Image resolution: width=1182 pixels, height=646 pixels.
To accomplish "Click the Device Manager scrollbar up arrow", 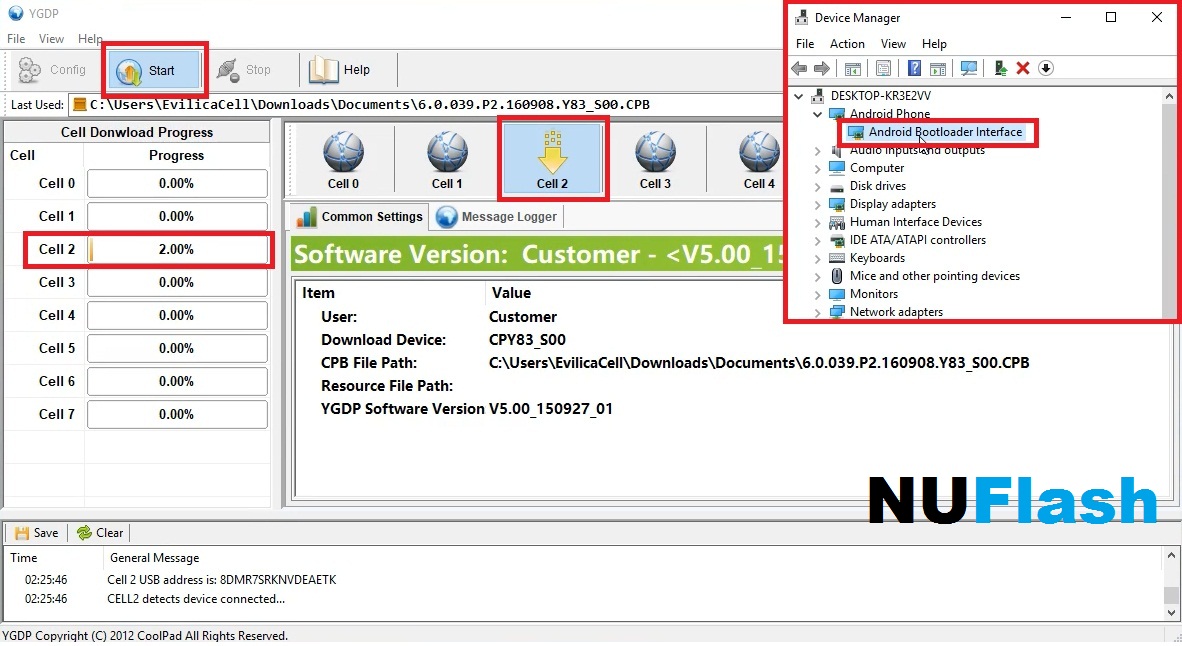I will [x=1169, y=96].
